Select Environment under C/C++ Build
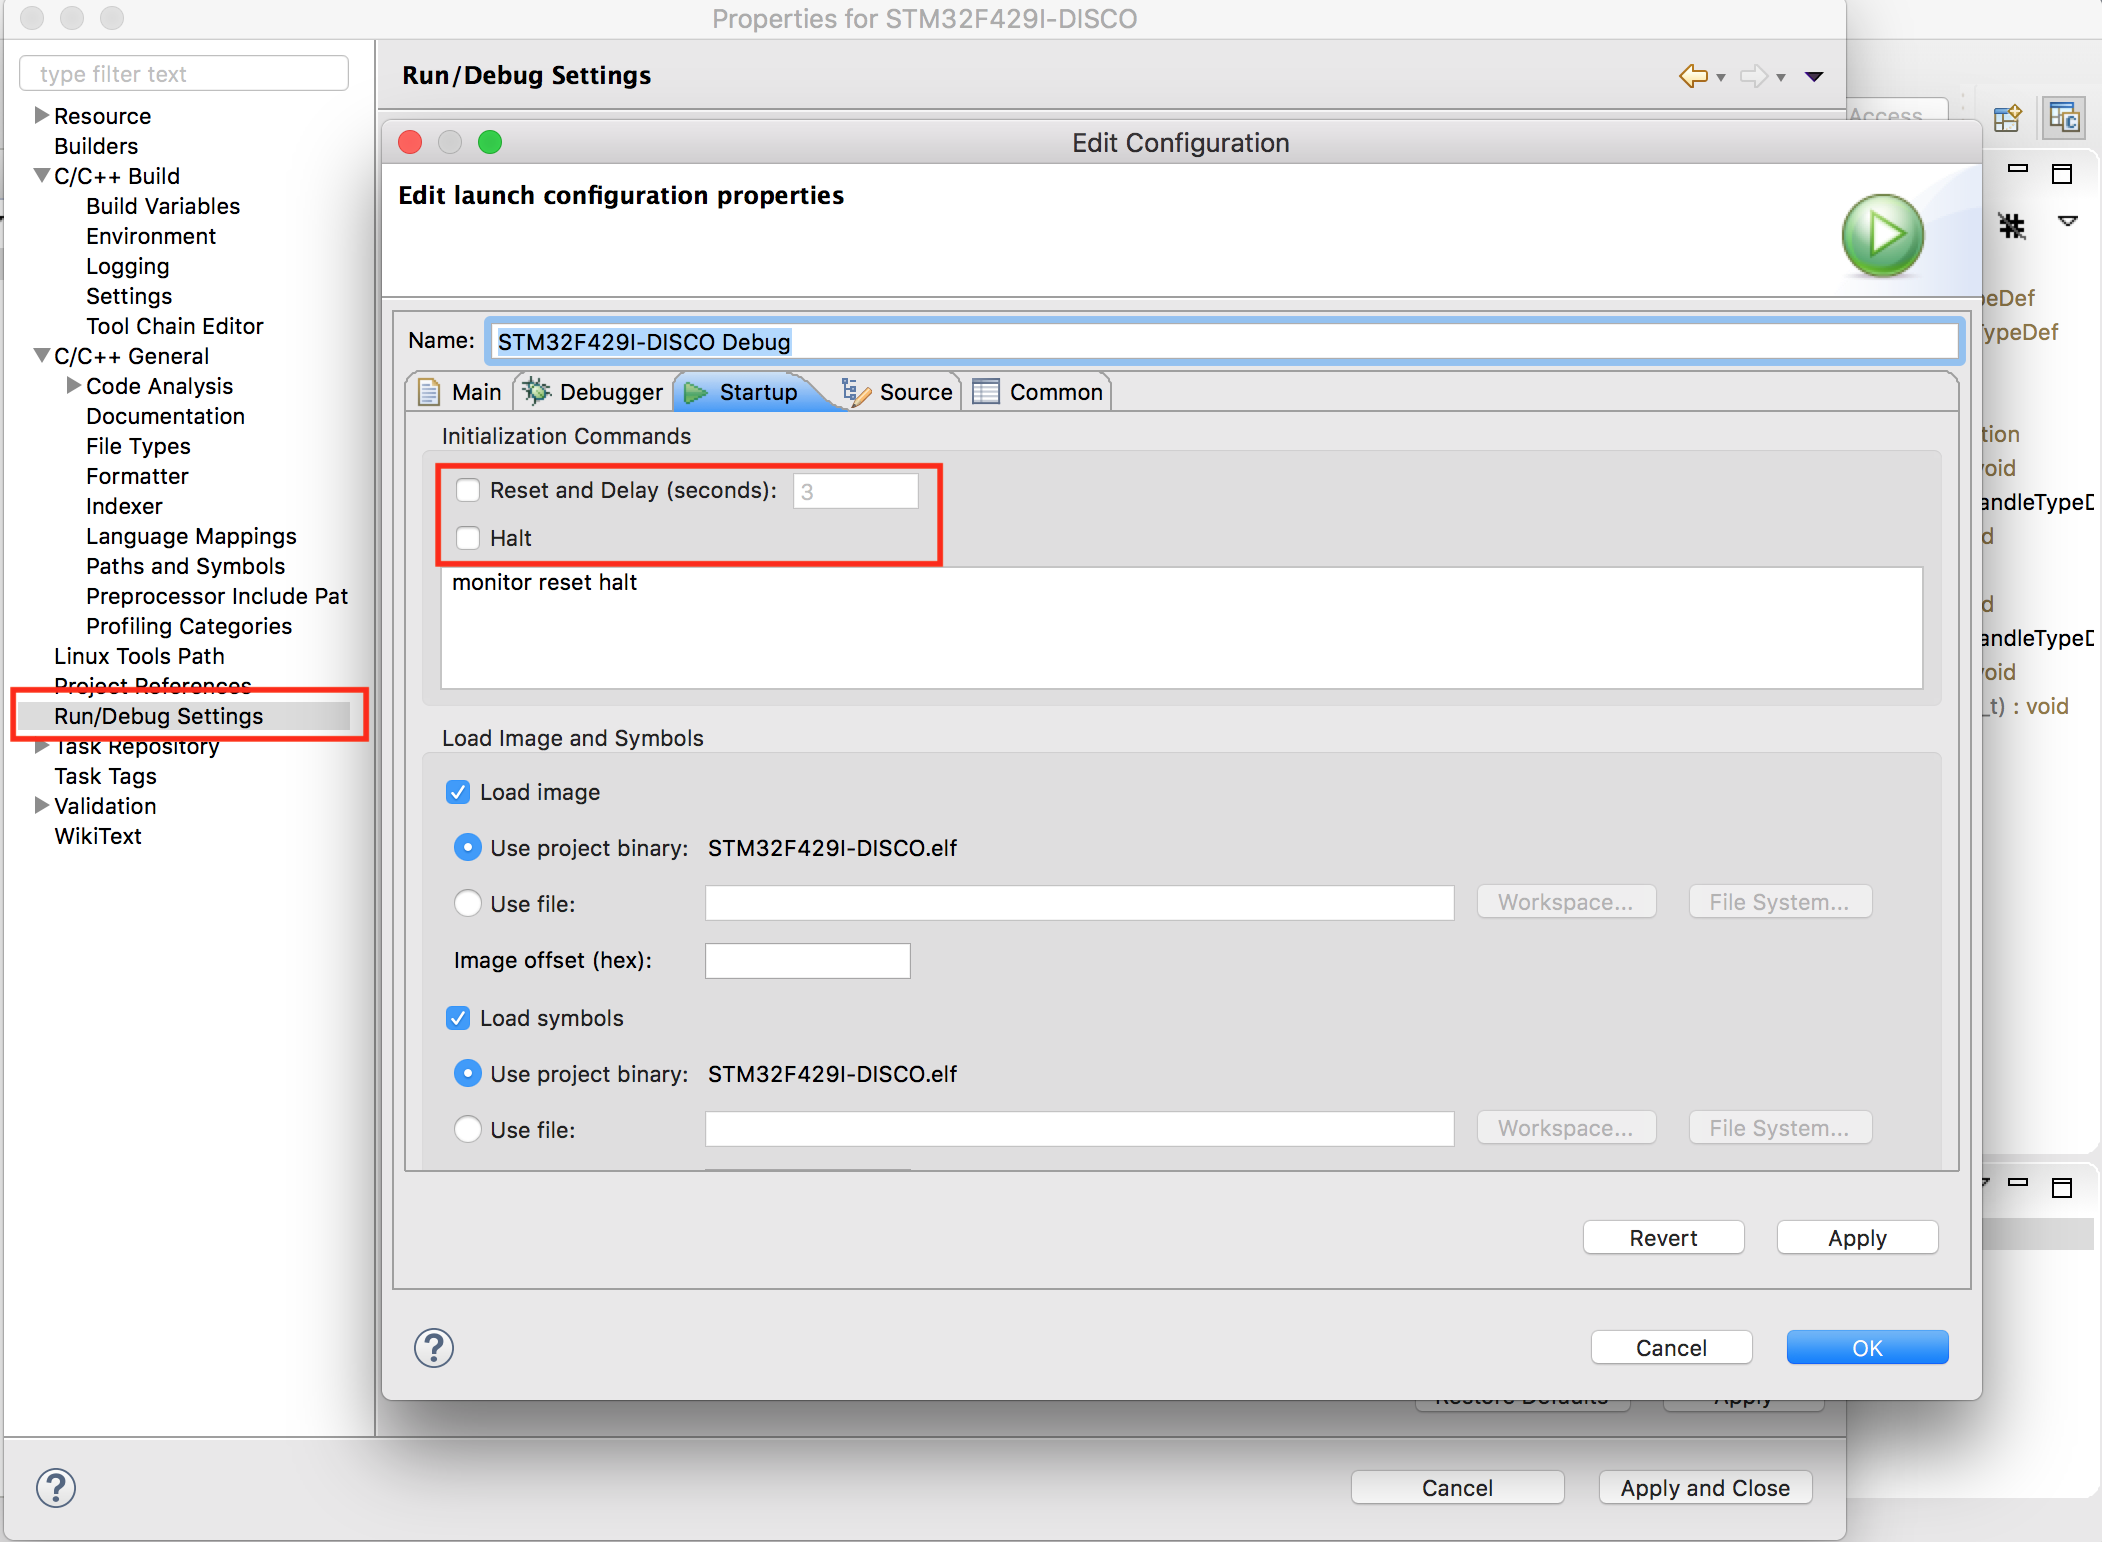2102x1542 pixels. click(151, 236)
